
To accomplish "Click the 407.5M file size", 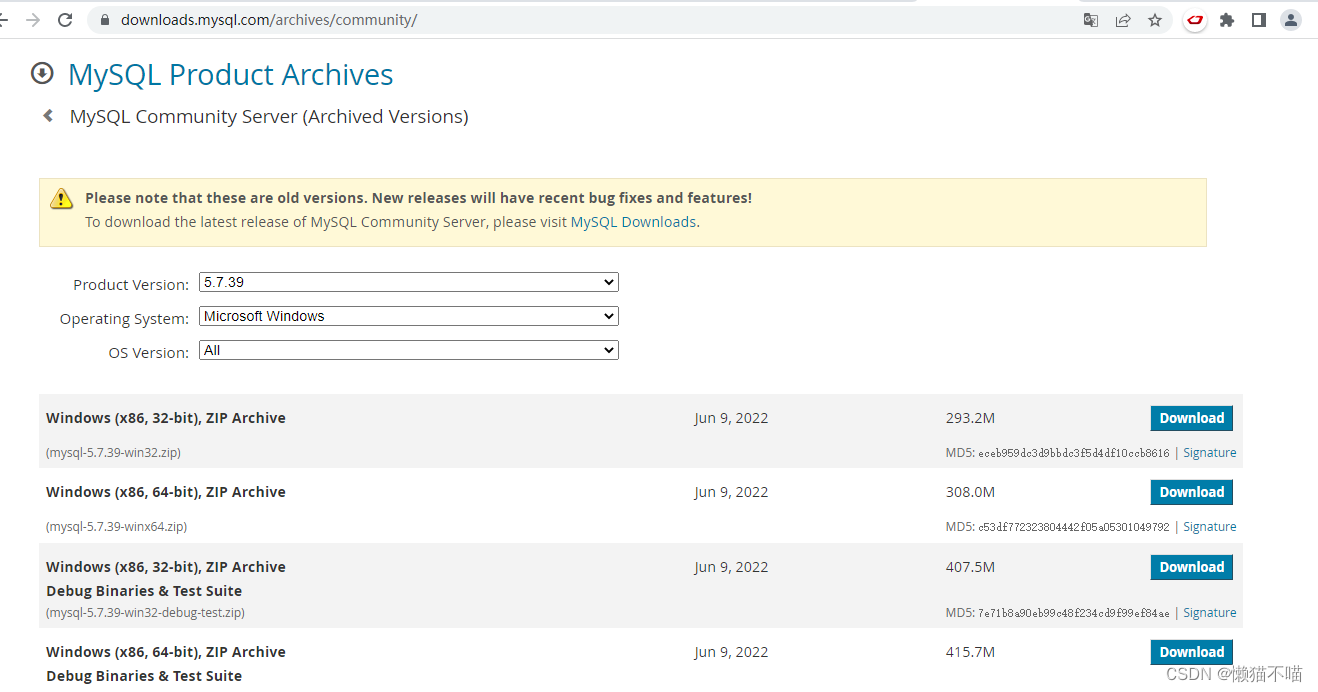I will (970, 567).
